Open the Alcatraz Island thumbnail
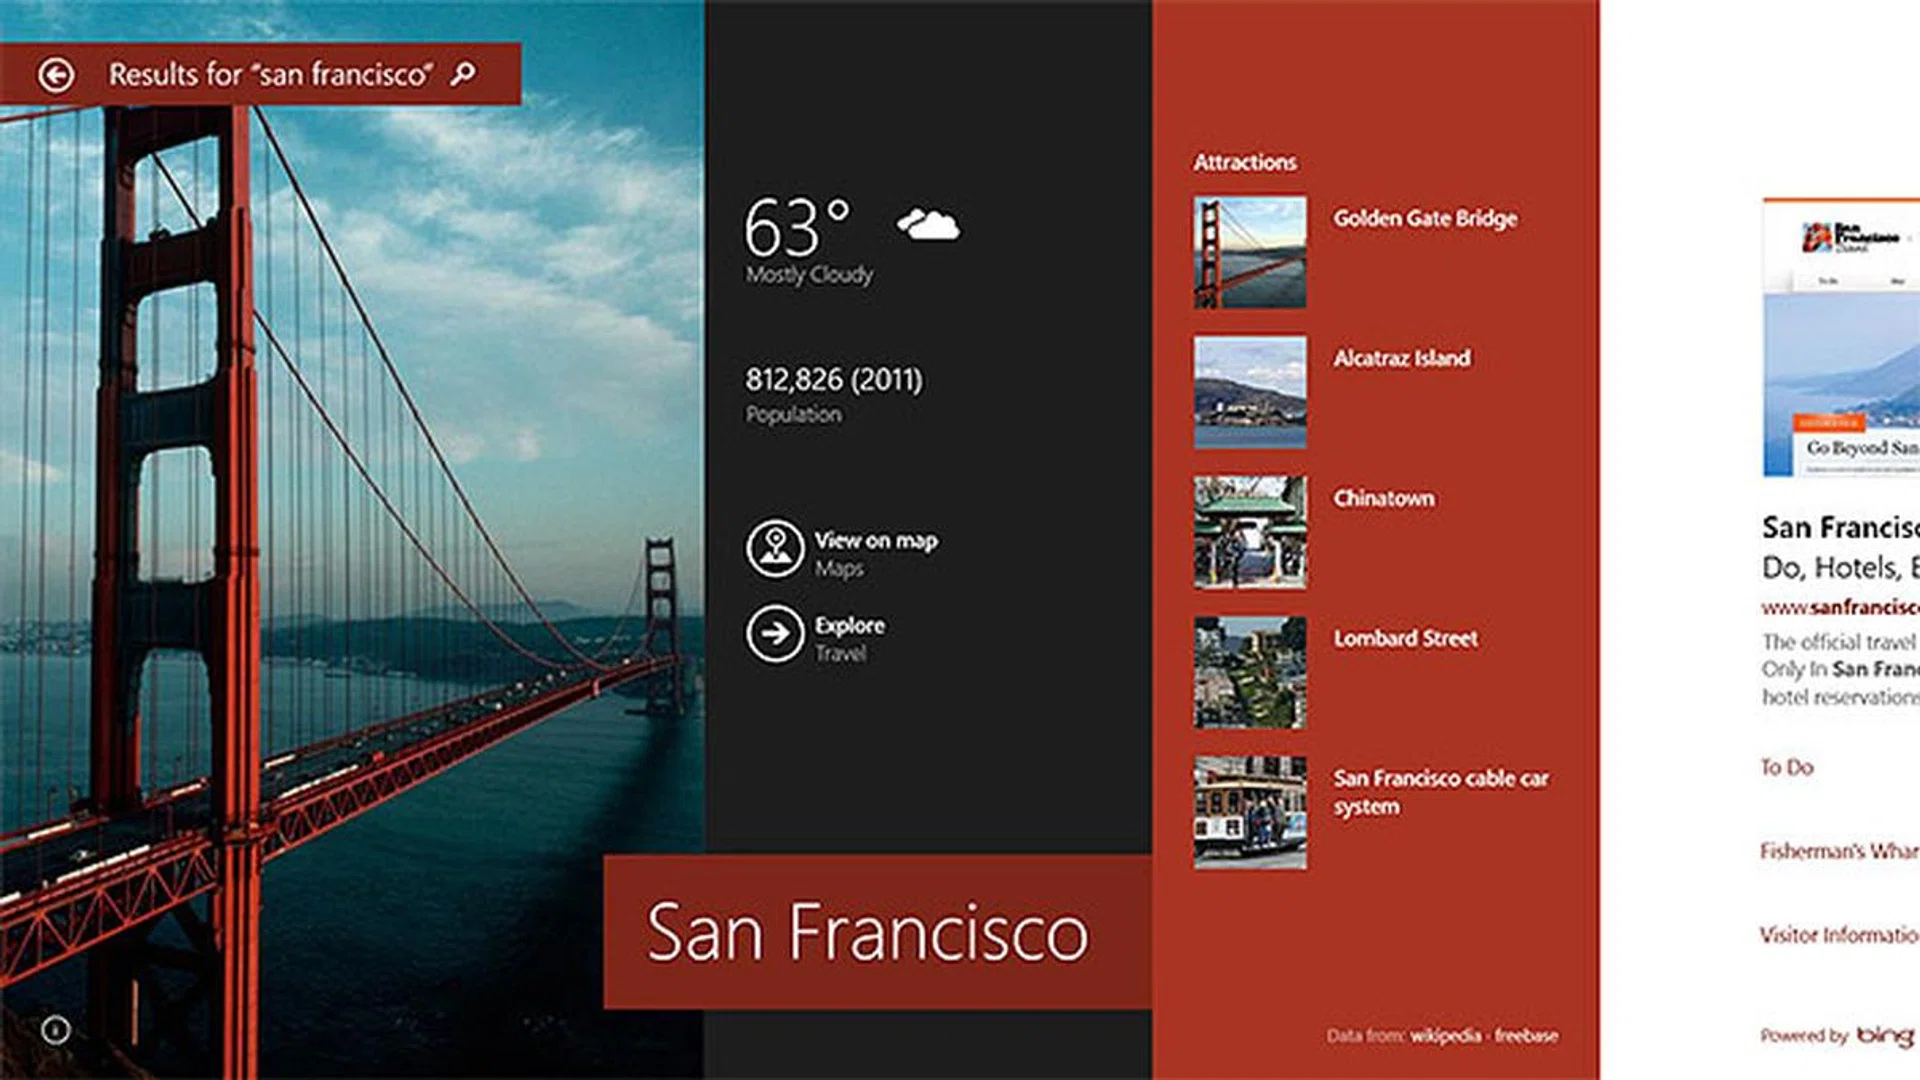1920x1080 pixels. tap(1250, 392)
